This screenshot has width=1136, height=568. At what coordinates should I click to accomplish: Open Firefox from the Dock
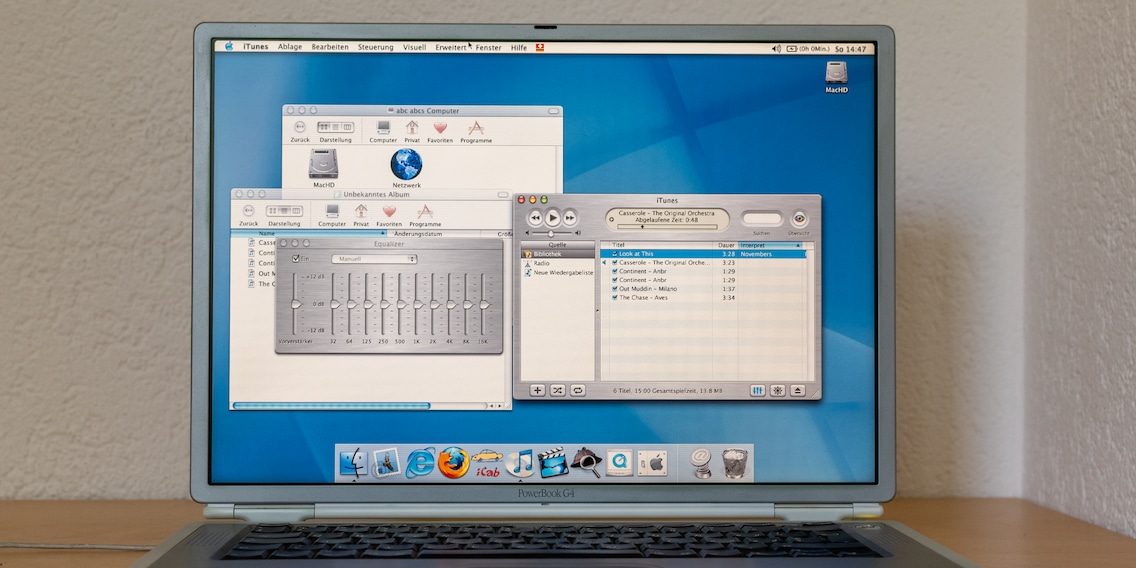click(x=454, y=462)
